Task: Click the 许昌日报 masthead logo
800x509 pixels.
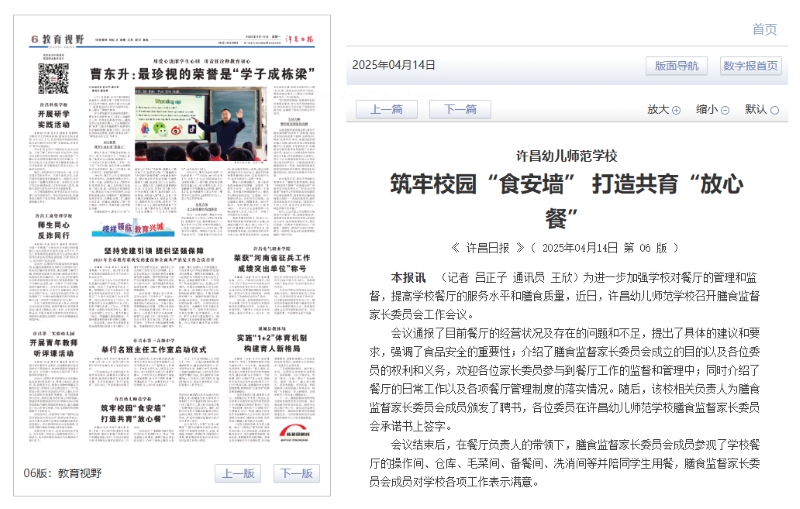Action: pos(299,39)
